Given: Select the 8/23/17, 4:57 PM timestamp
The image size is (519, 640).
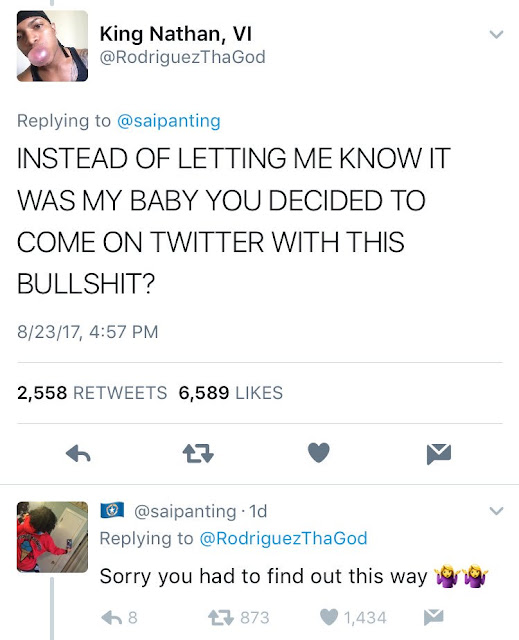Looking at the screenshot, I should coord(87,332).
